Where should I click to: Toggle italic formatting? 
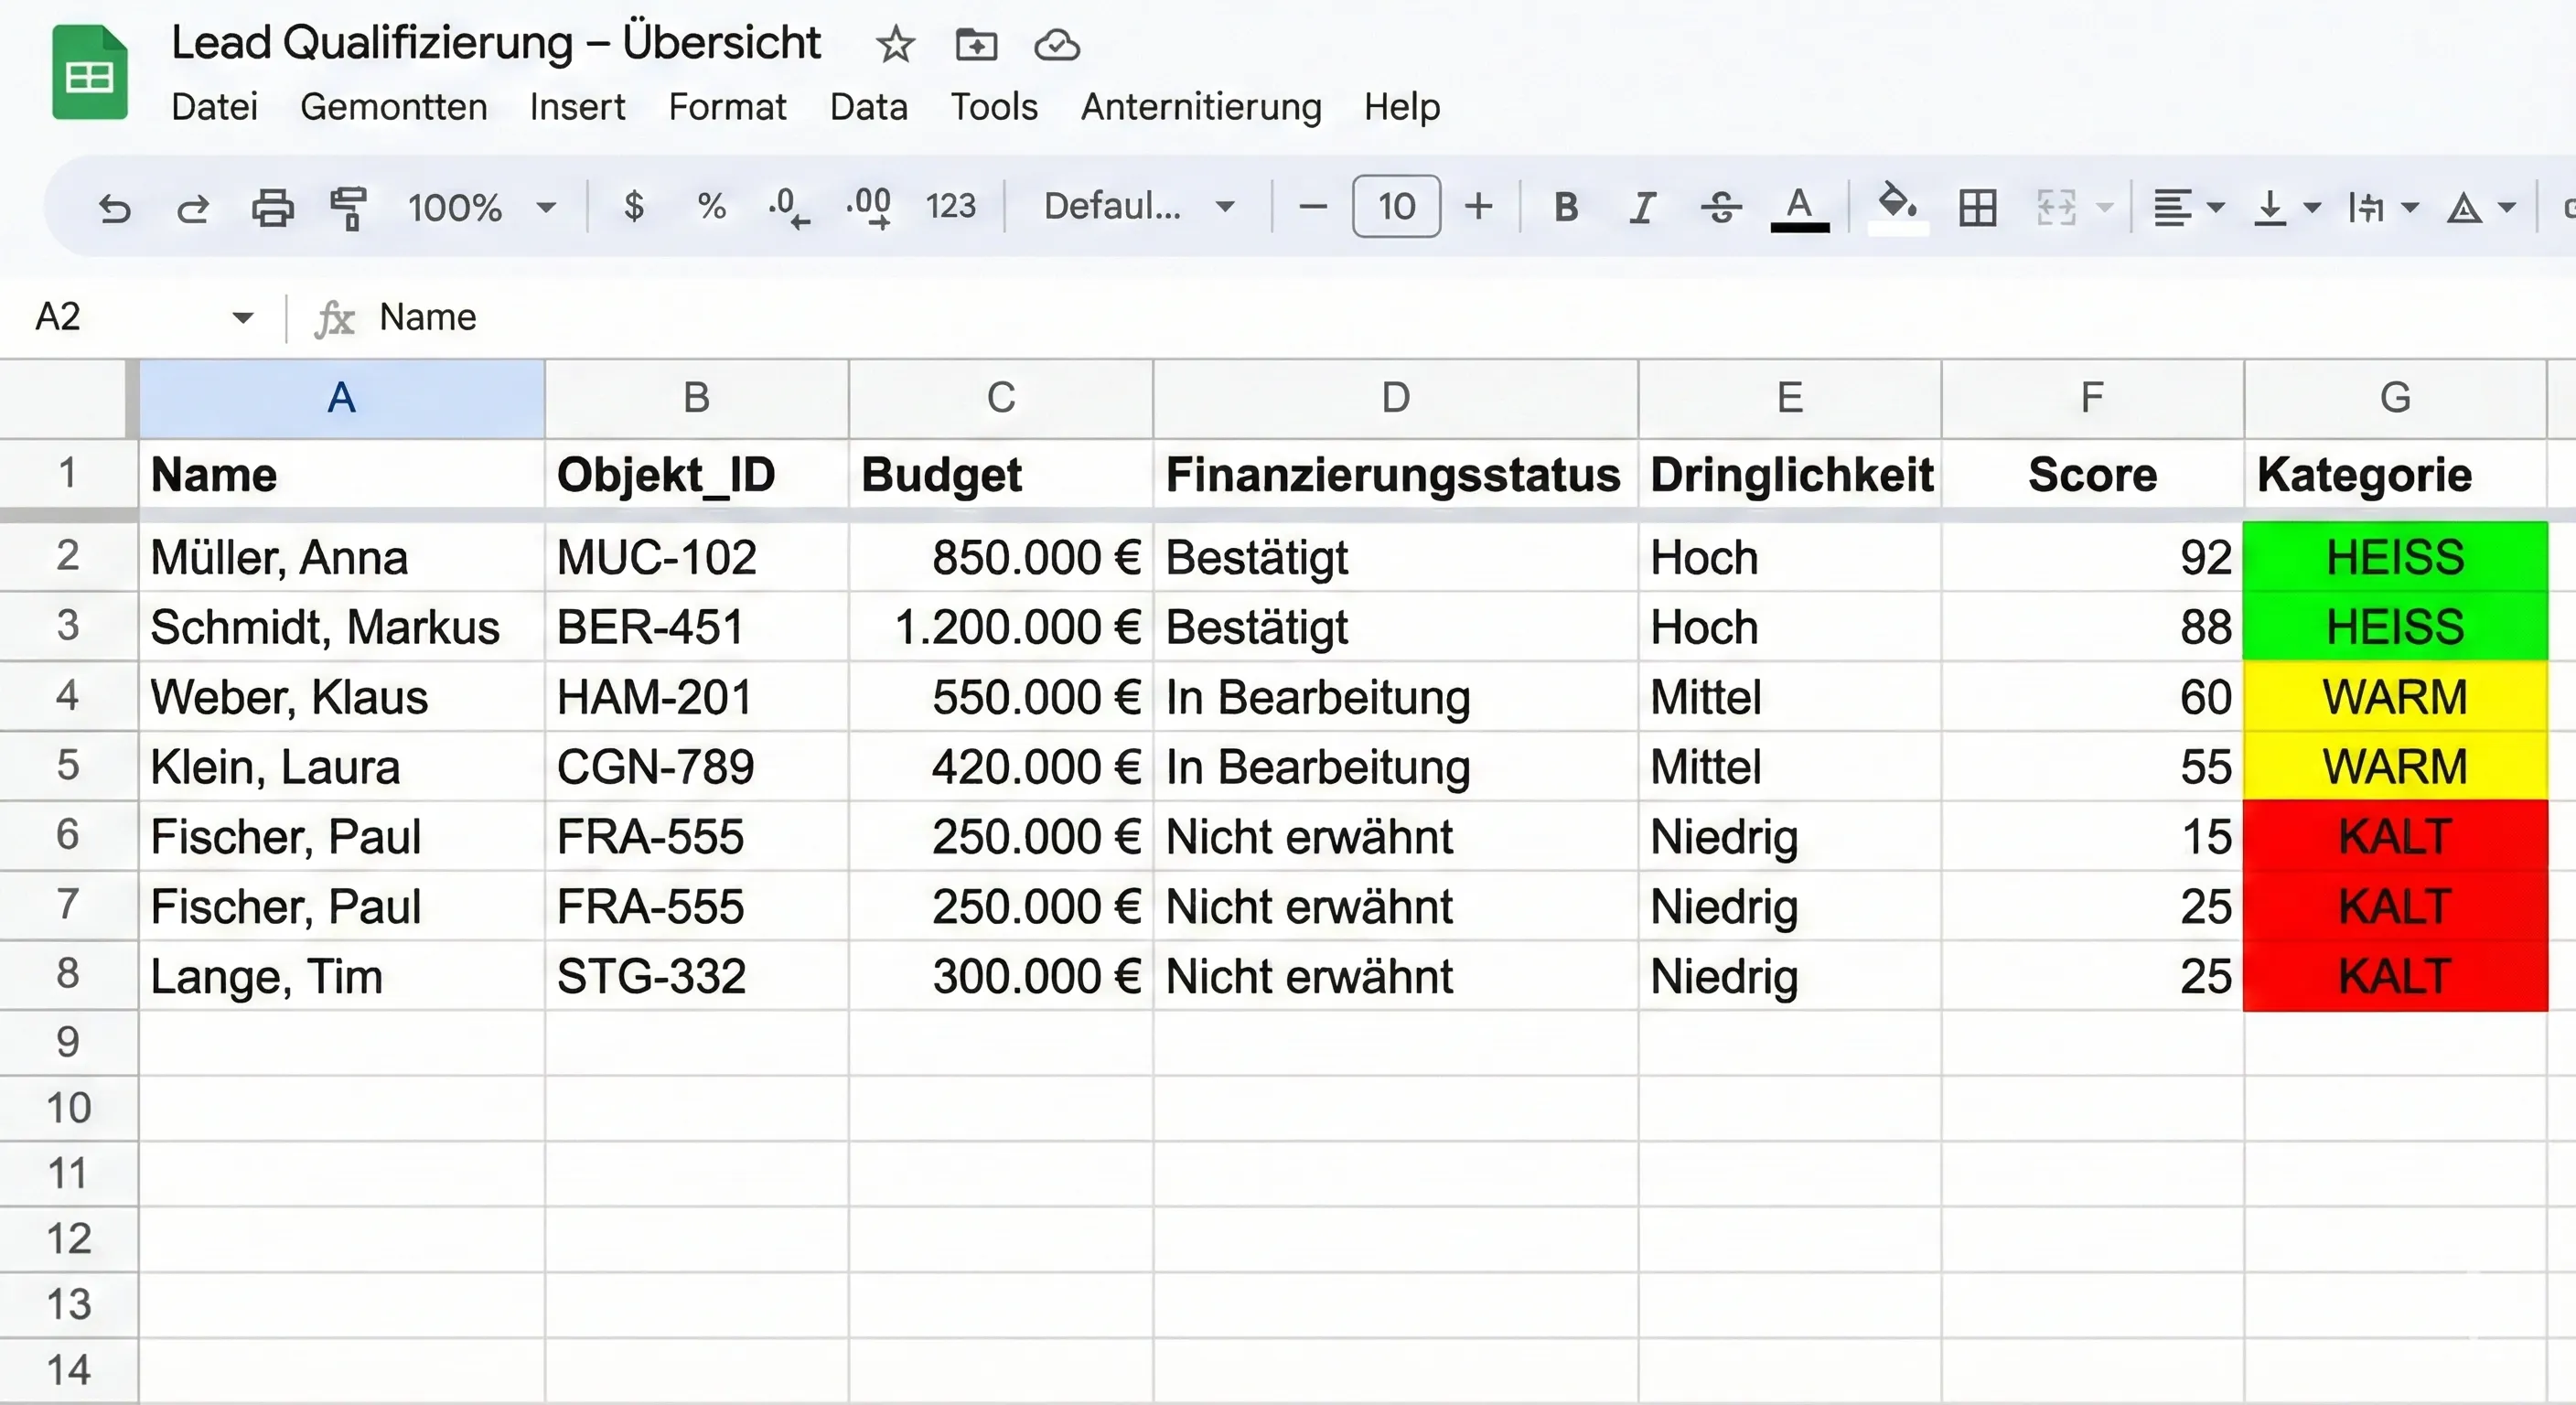coord(1642,207)
